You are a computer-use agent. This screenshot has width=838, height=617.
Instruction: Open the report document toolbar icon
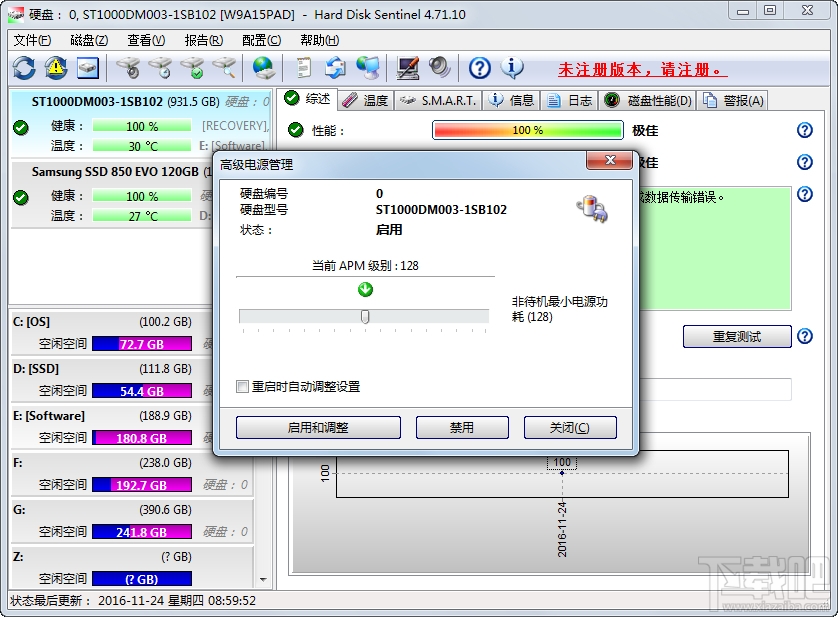point(305,67)
